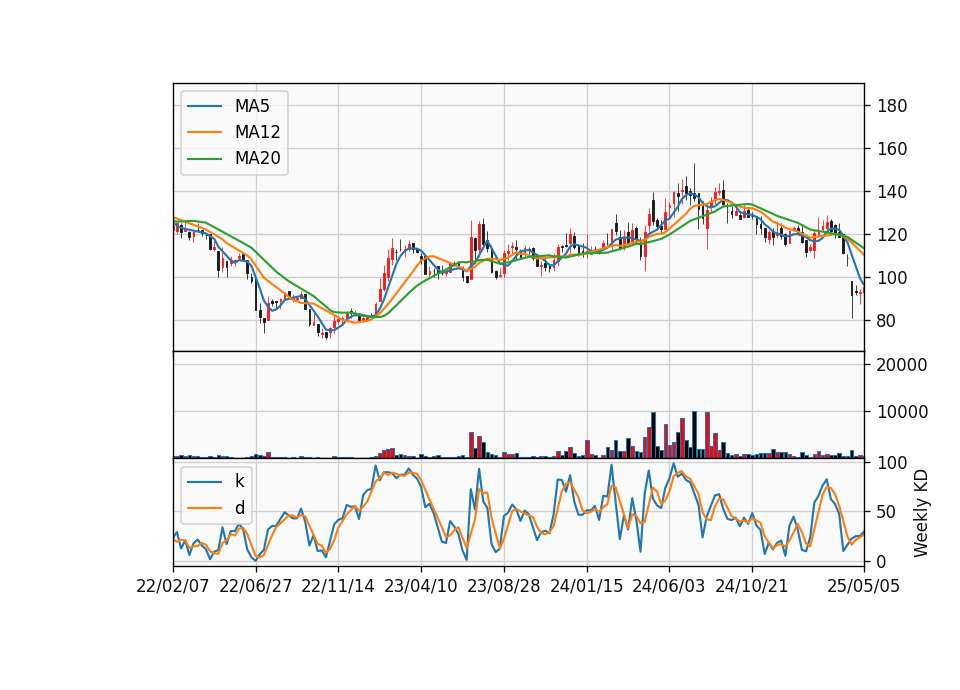
Task: Click the 22/06/27 date label
Action: coord(256,586)
